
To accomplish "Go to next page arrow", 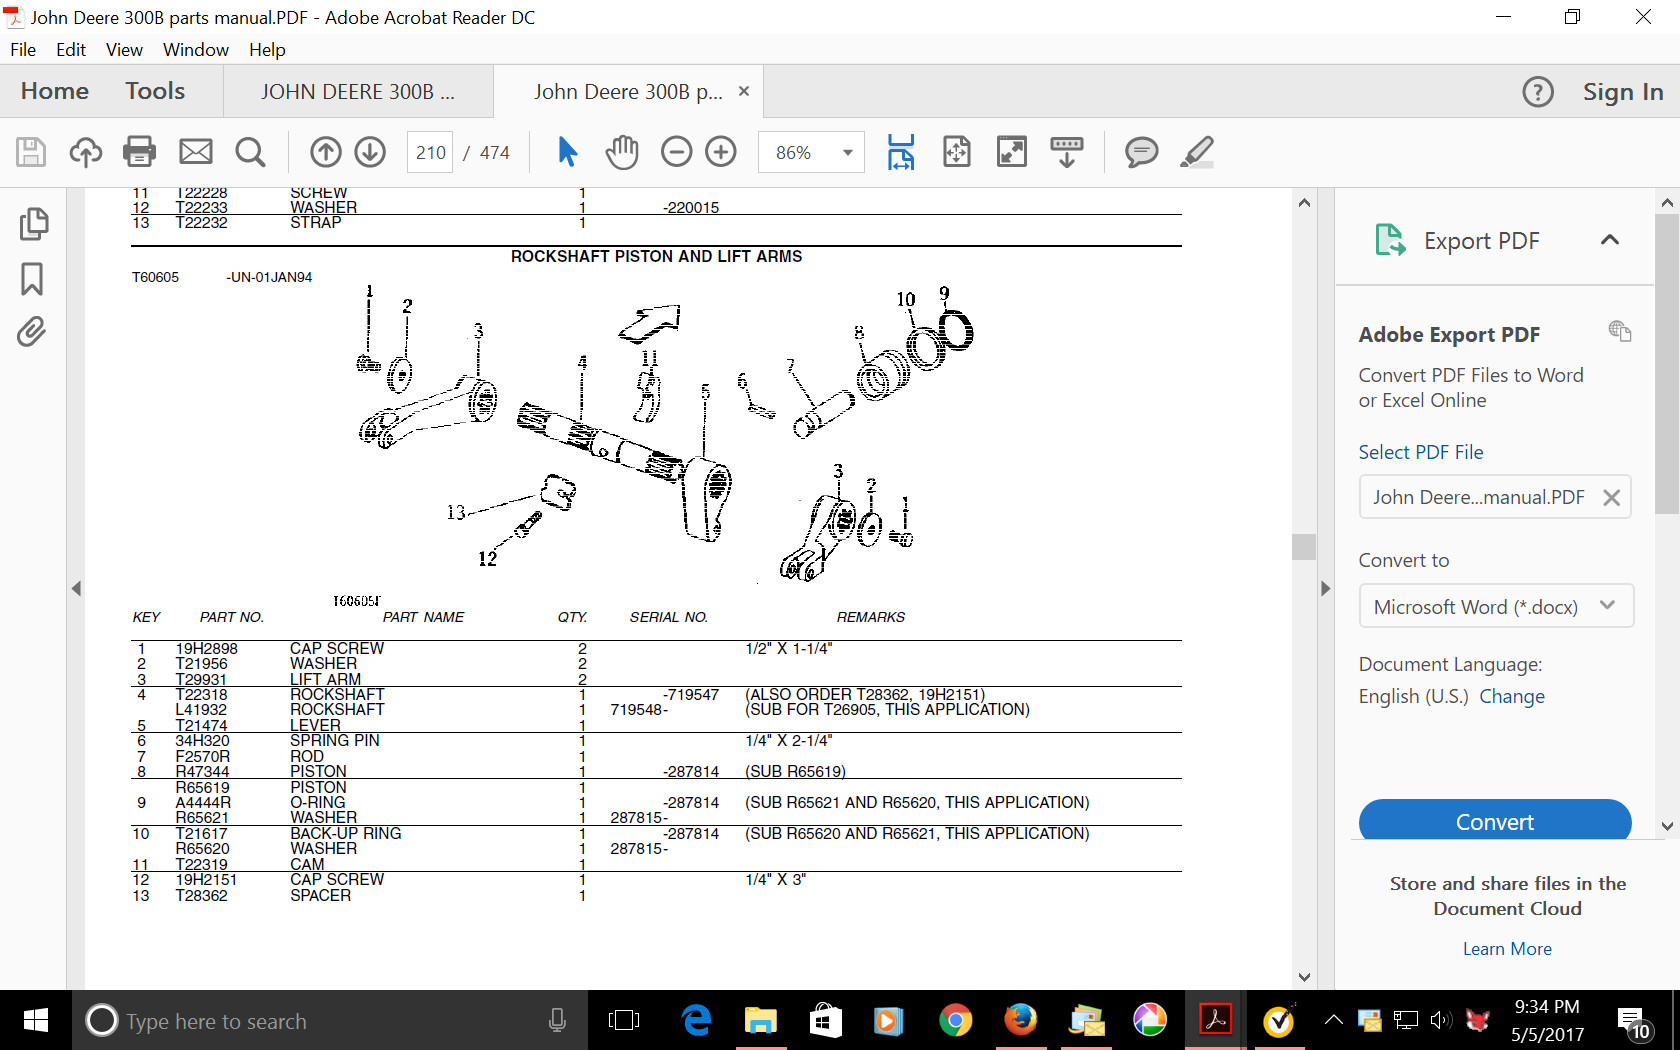I will [370, 152].
